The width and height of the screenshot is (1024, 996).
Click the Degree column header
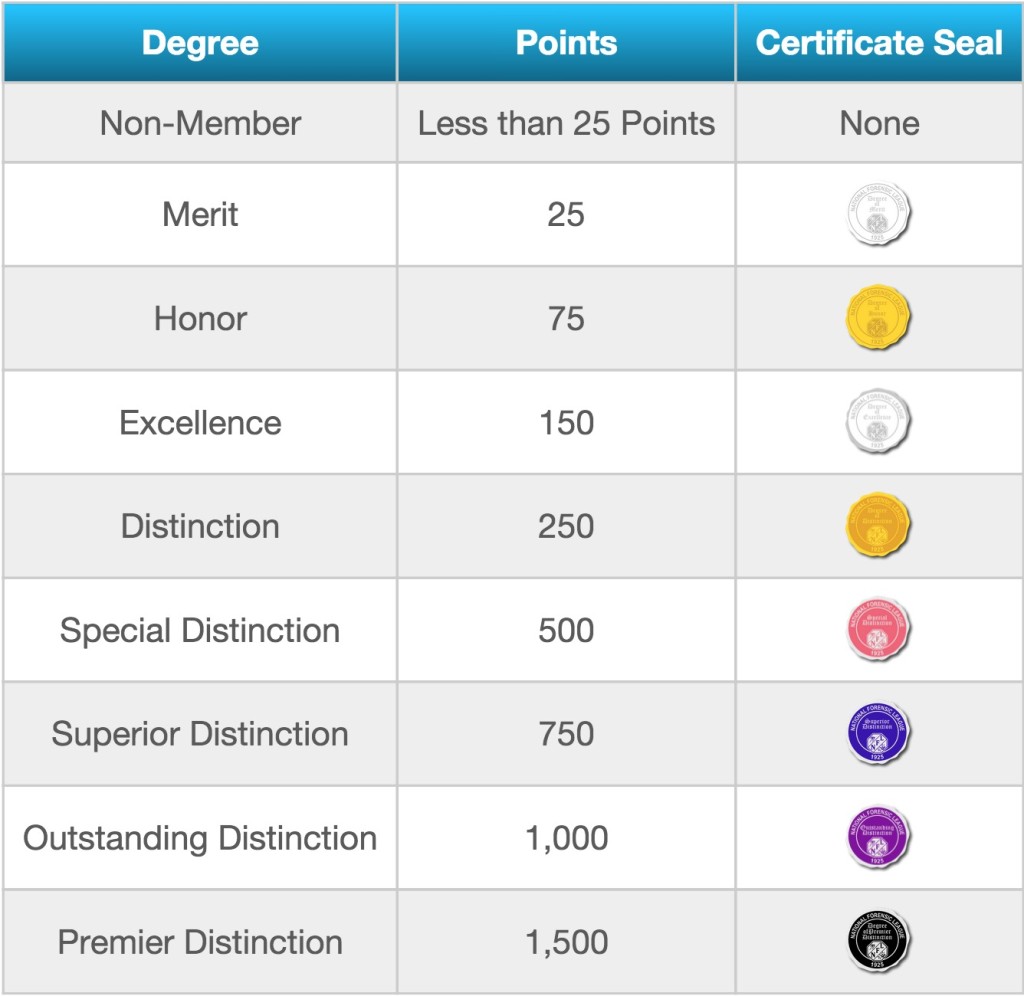[x=200, y=43]
